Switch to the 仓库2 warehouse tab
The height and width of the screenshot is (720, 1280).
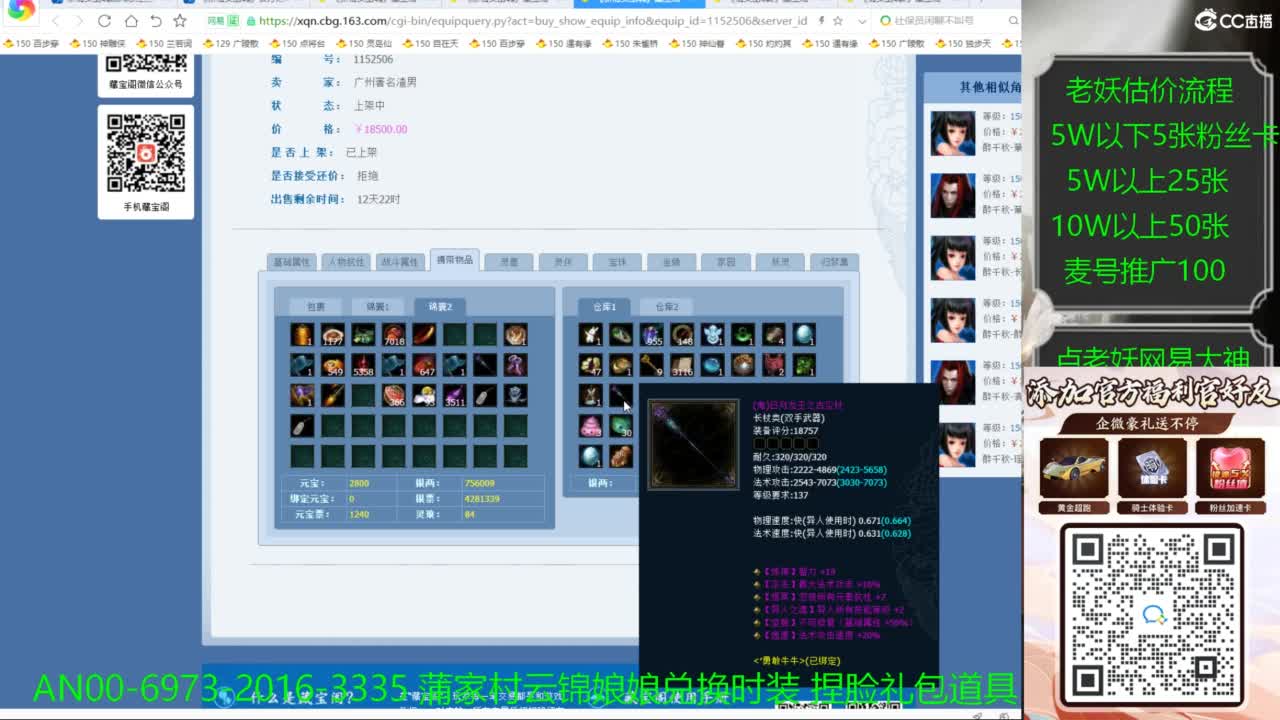666,307
